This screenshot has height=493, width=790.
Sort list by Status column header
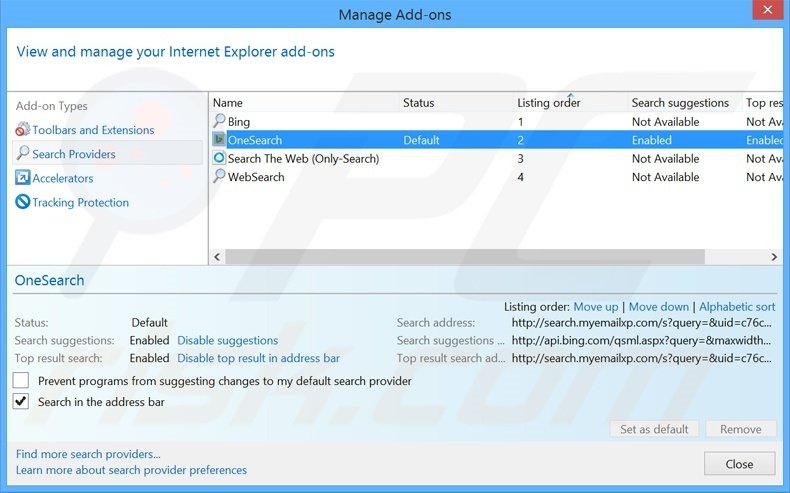[x=456, y=103]
